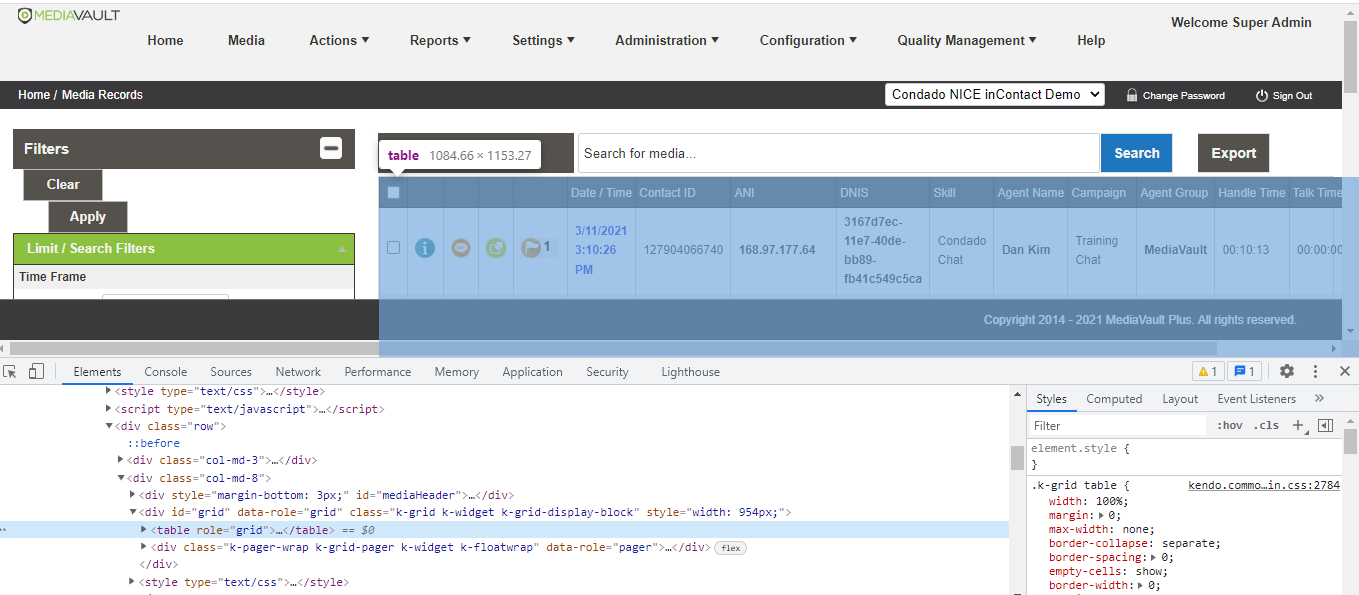Viewport: 1359px width, 595px height.
Task: Open DevTools settings gear
Action: click(x=1287, y=371)
